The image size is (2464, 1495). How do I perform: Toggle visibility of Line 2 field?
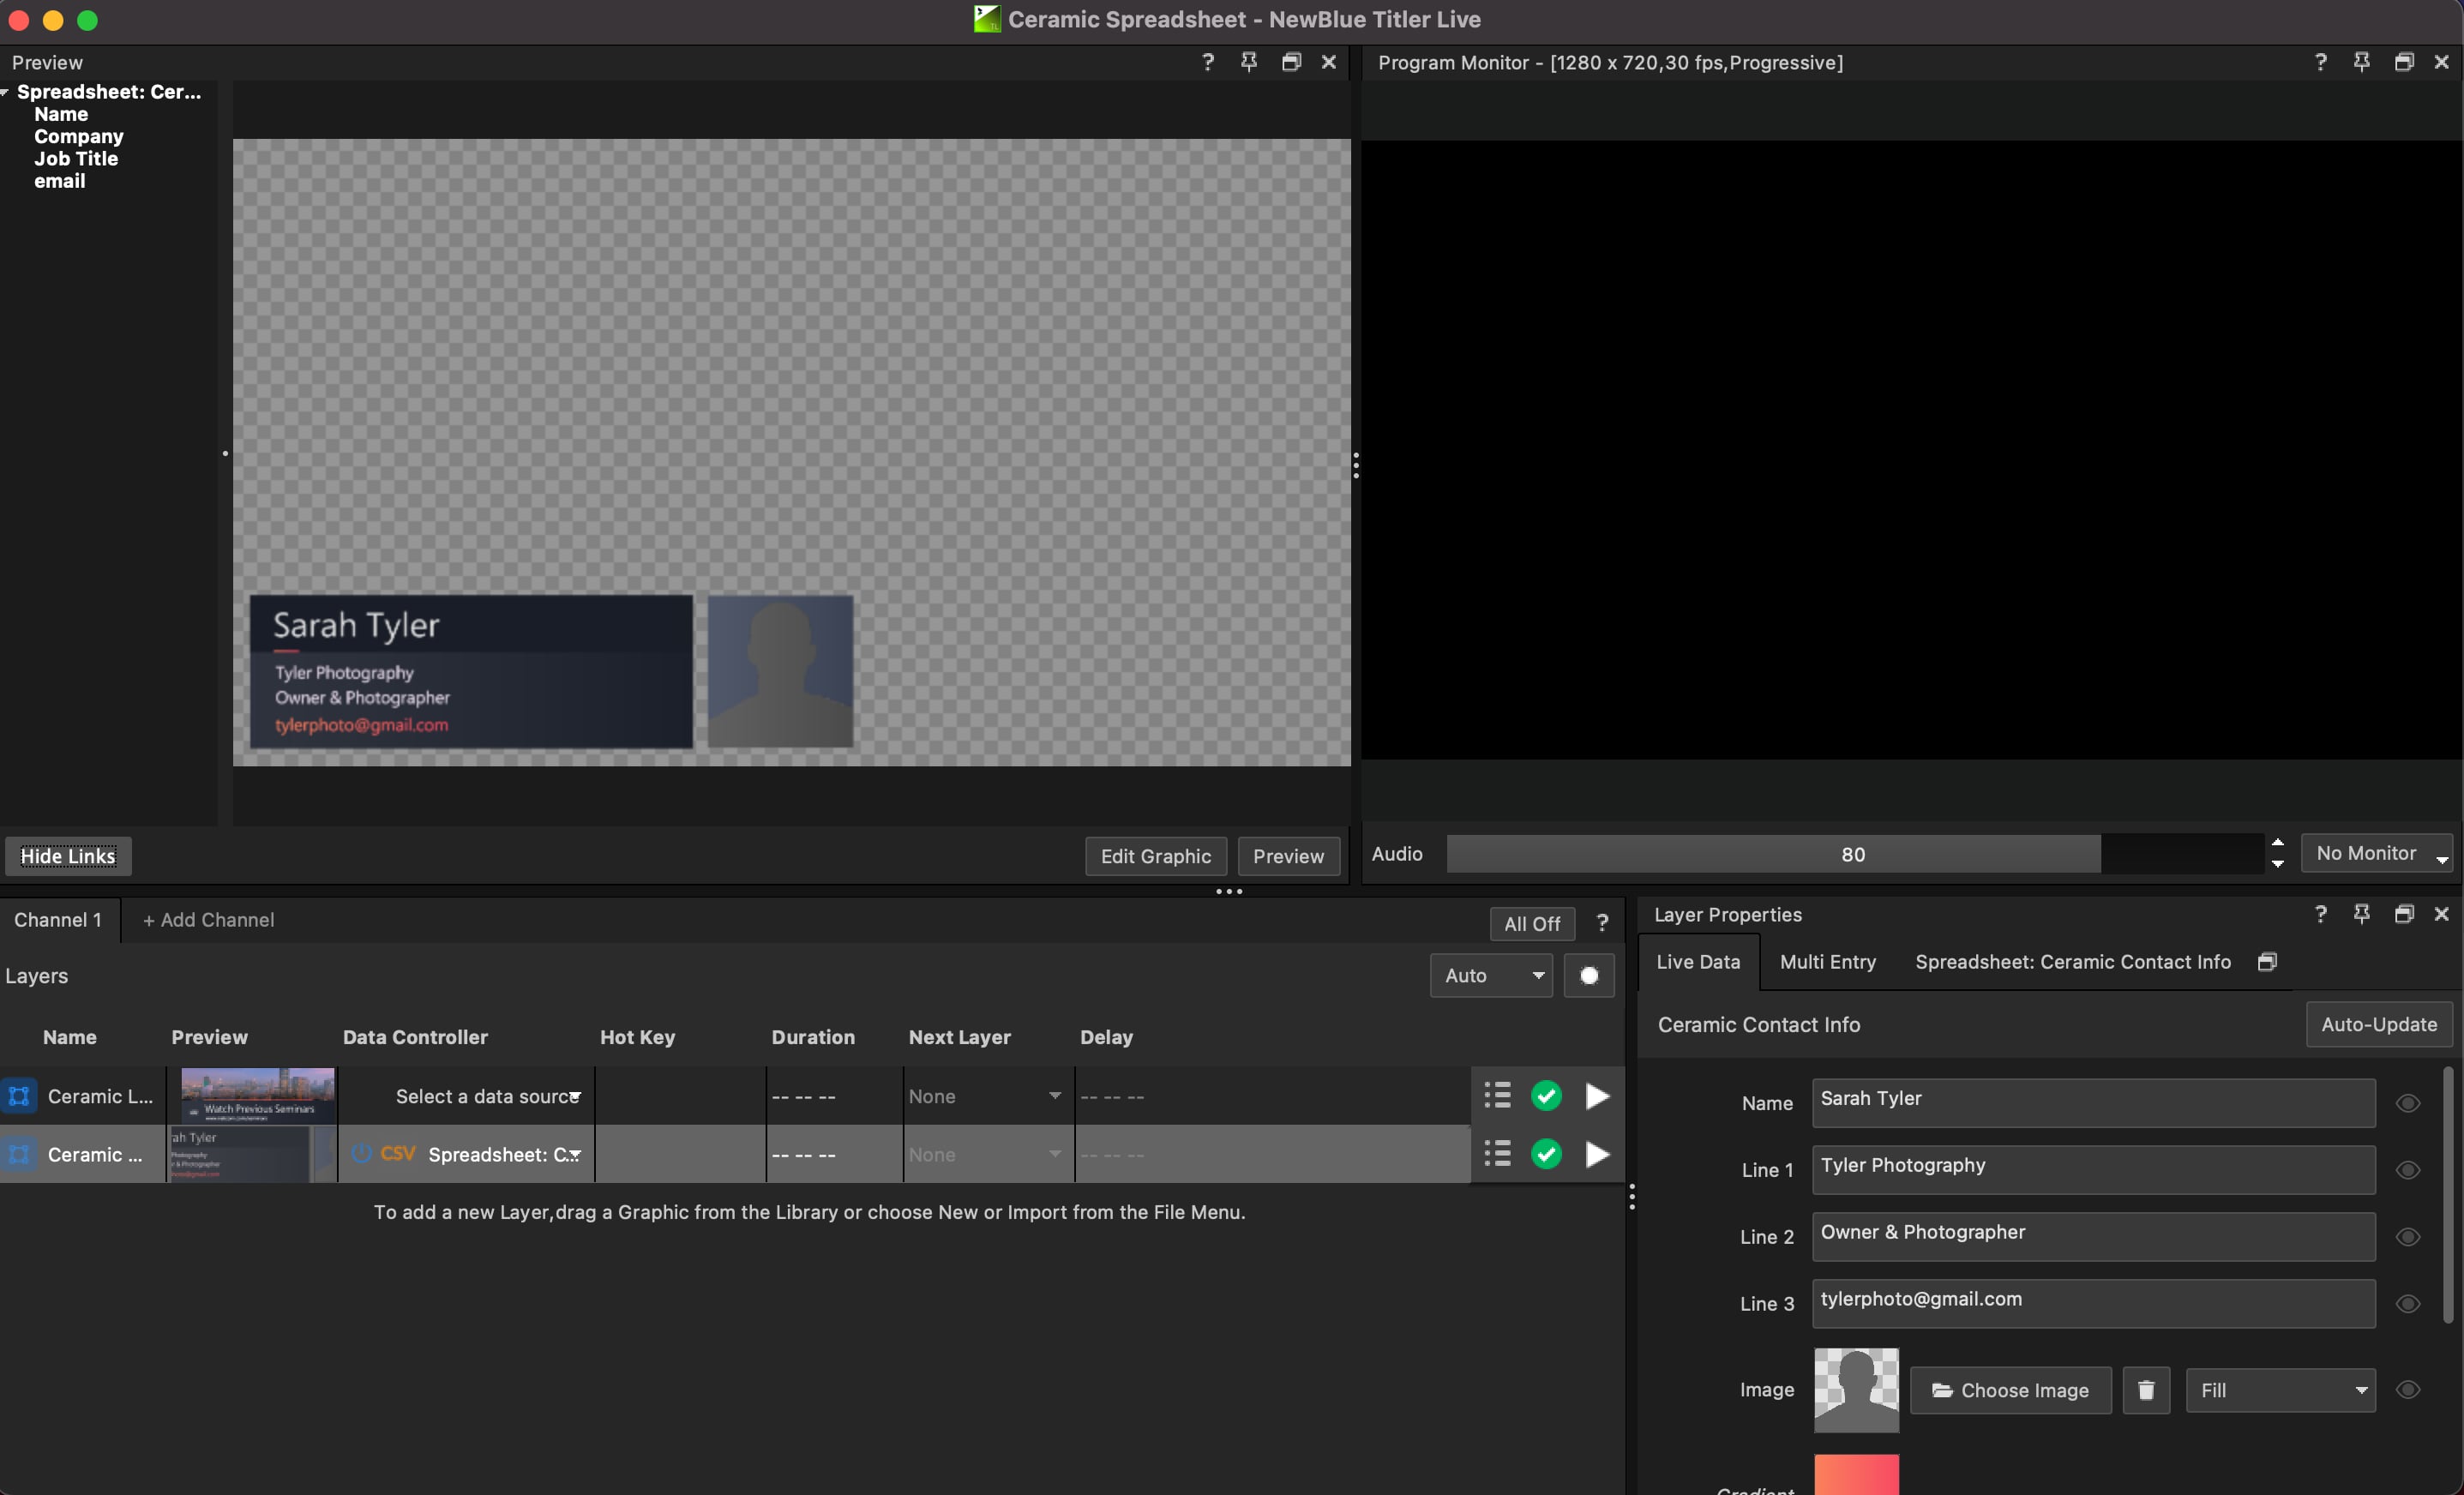coord(2408,1236)
